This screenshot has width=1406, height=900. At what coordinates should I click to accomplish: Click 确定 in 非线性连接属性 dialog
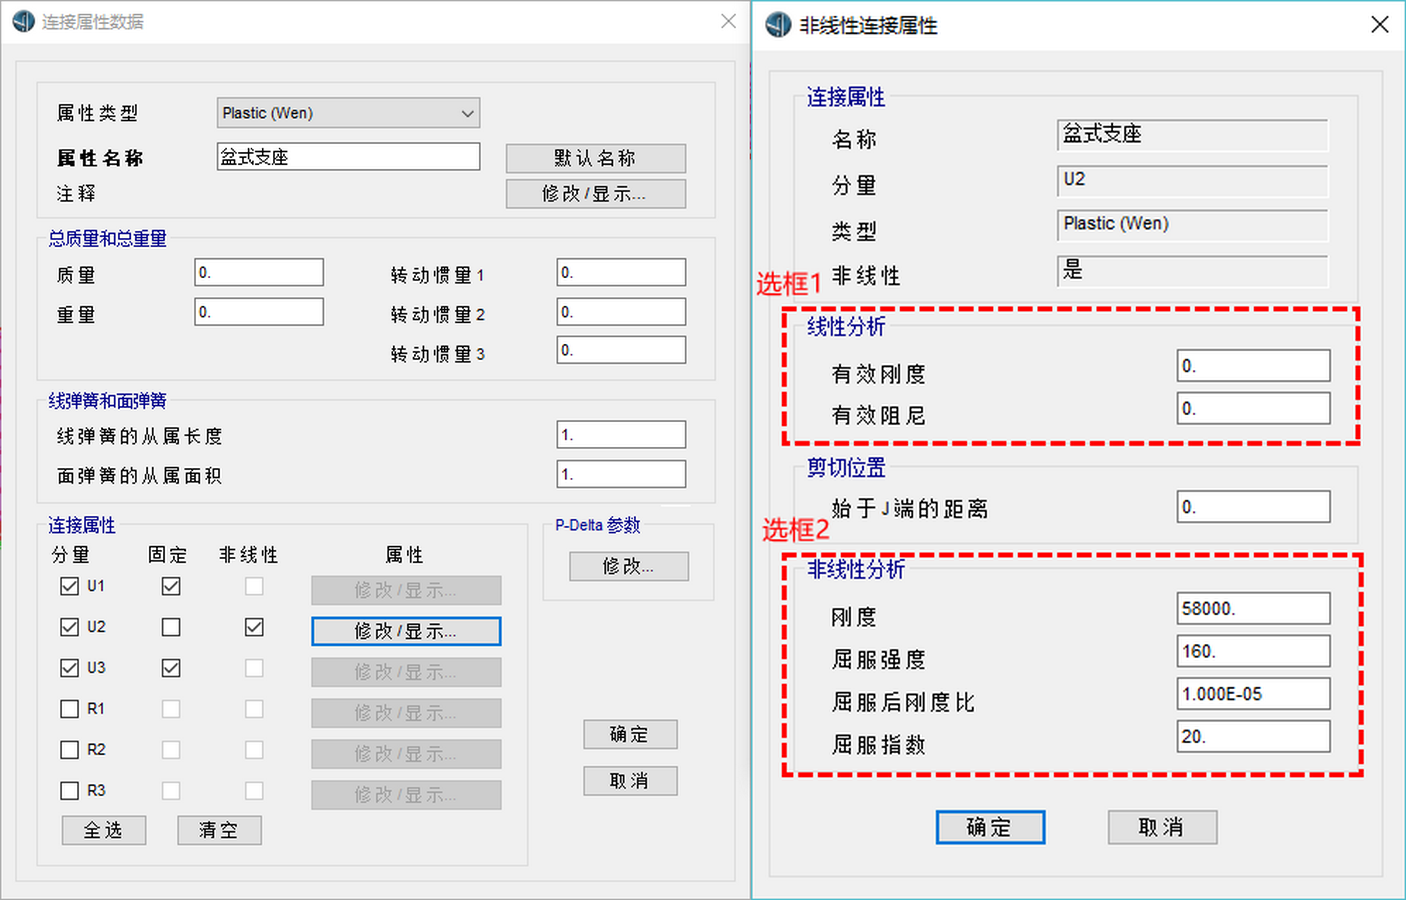[990, 827]
